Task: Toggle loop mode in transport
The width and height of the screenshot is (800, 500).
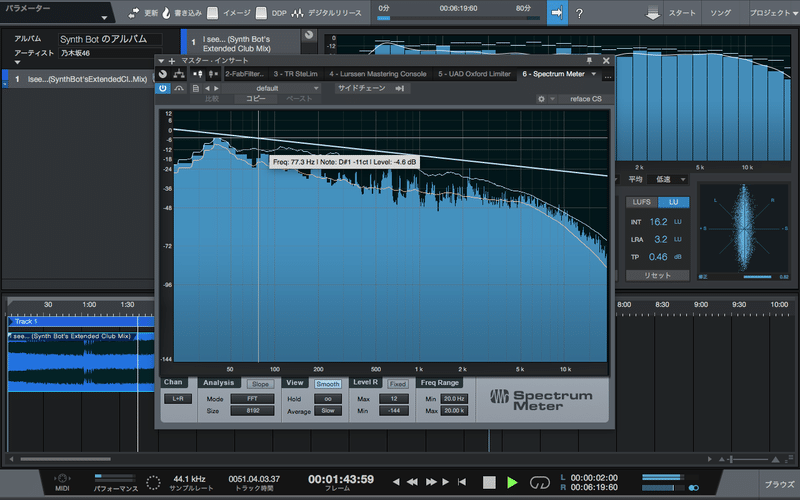Action: pos(539,482)
